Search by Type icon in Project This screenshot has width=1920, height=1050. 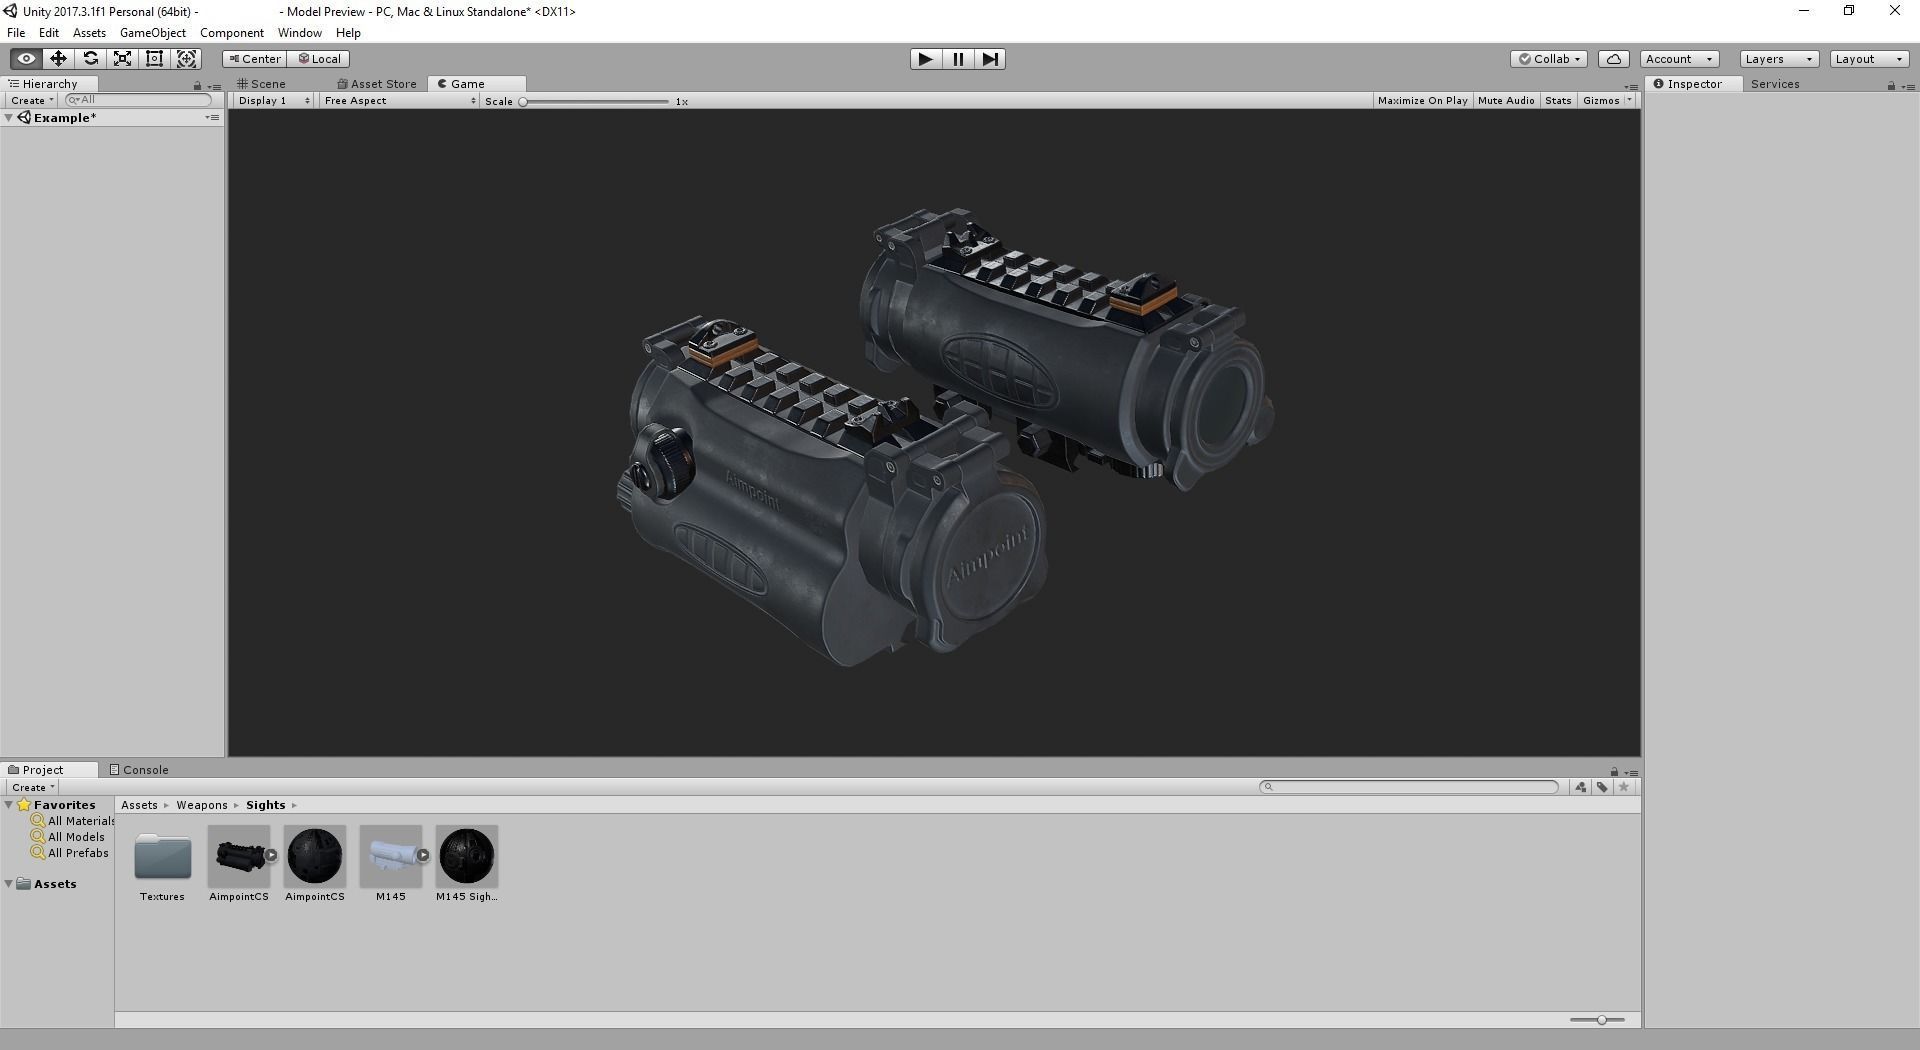[1581, 788]
